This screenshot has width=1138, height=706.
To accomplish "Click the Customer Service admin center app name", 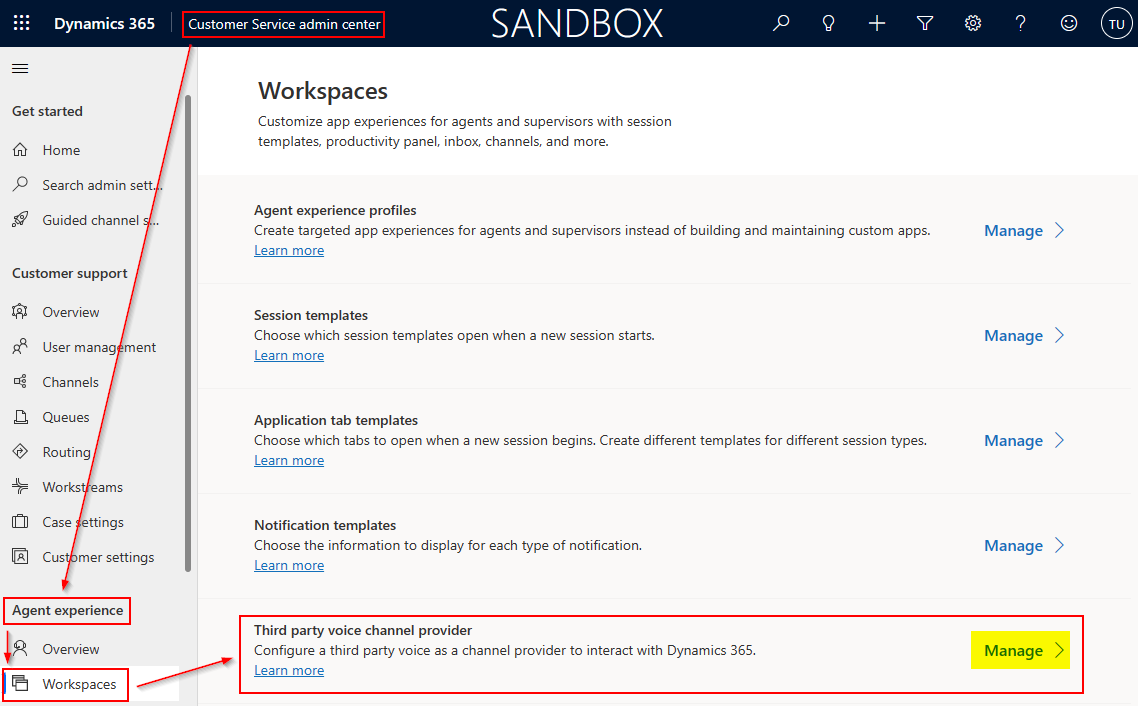I will [284, 24].
